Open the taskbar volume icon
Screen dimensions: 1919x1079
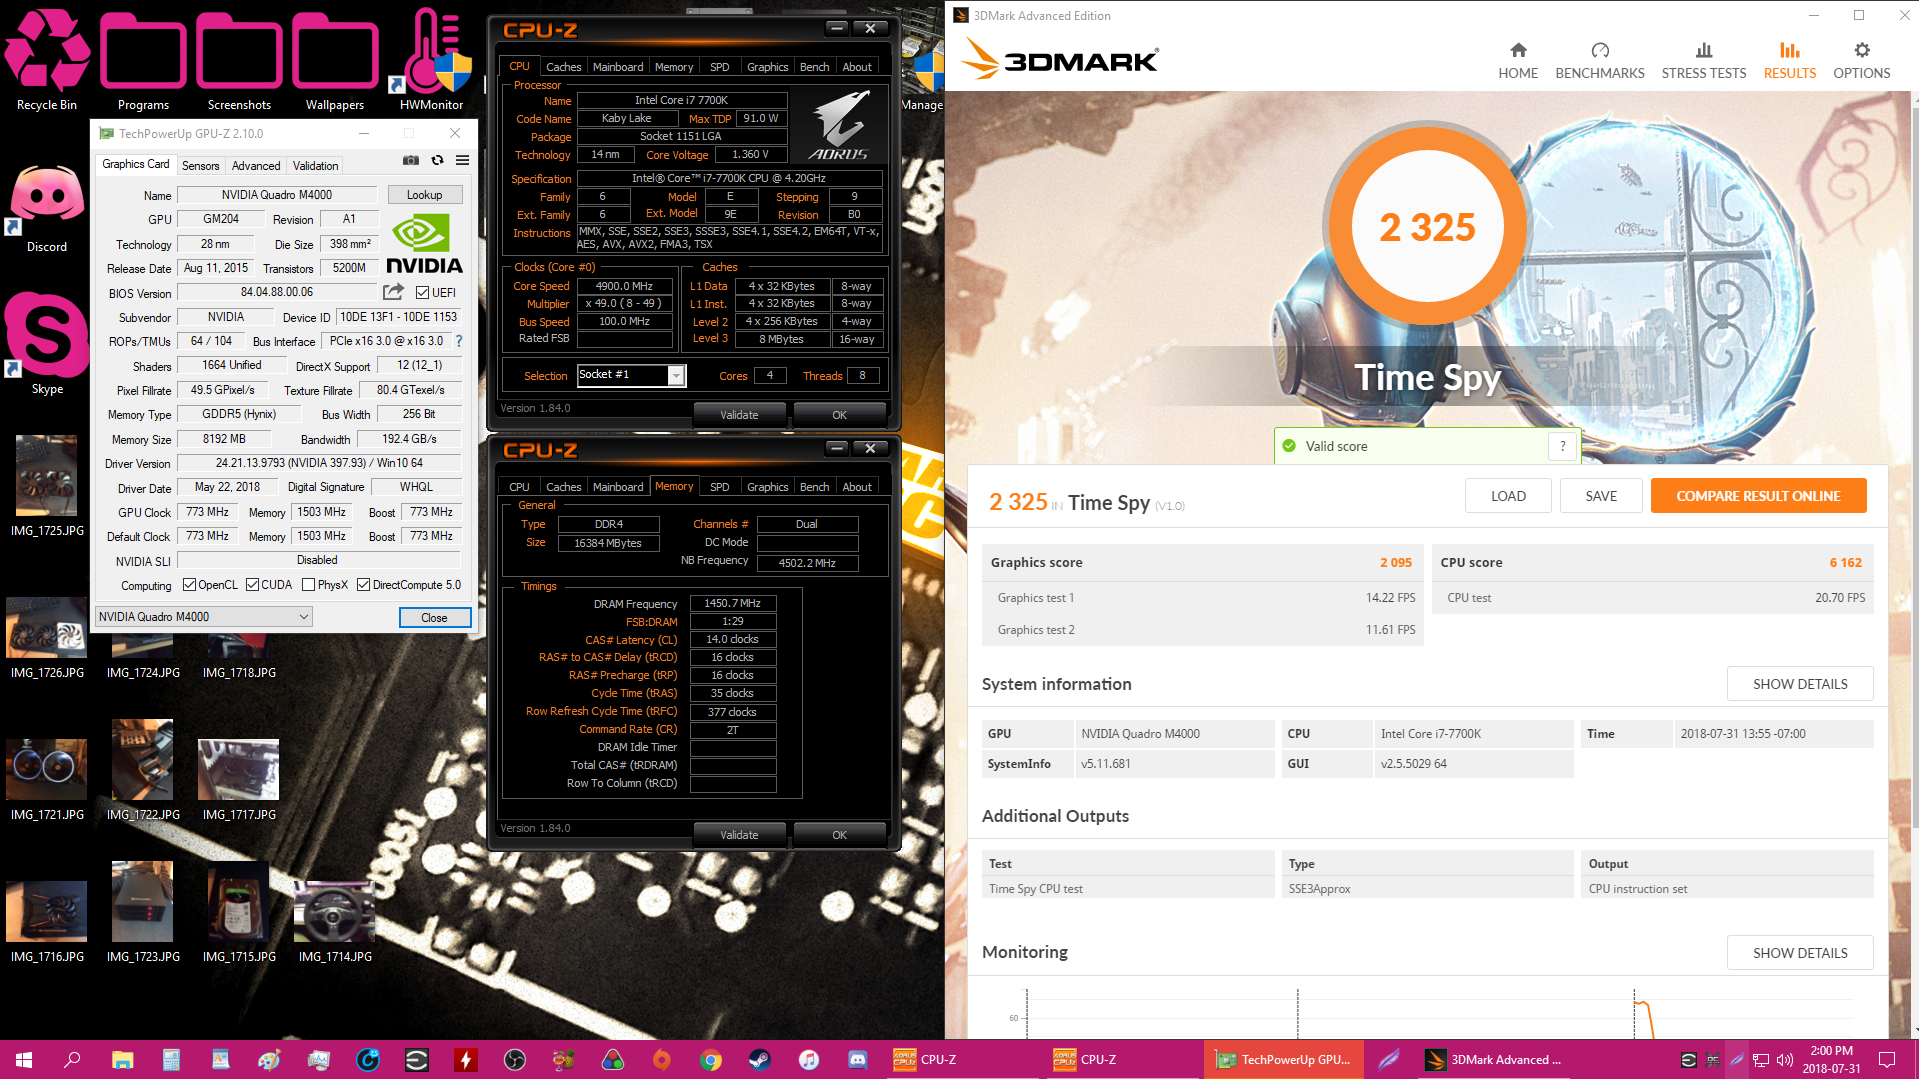pos(1785,1059)
